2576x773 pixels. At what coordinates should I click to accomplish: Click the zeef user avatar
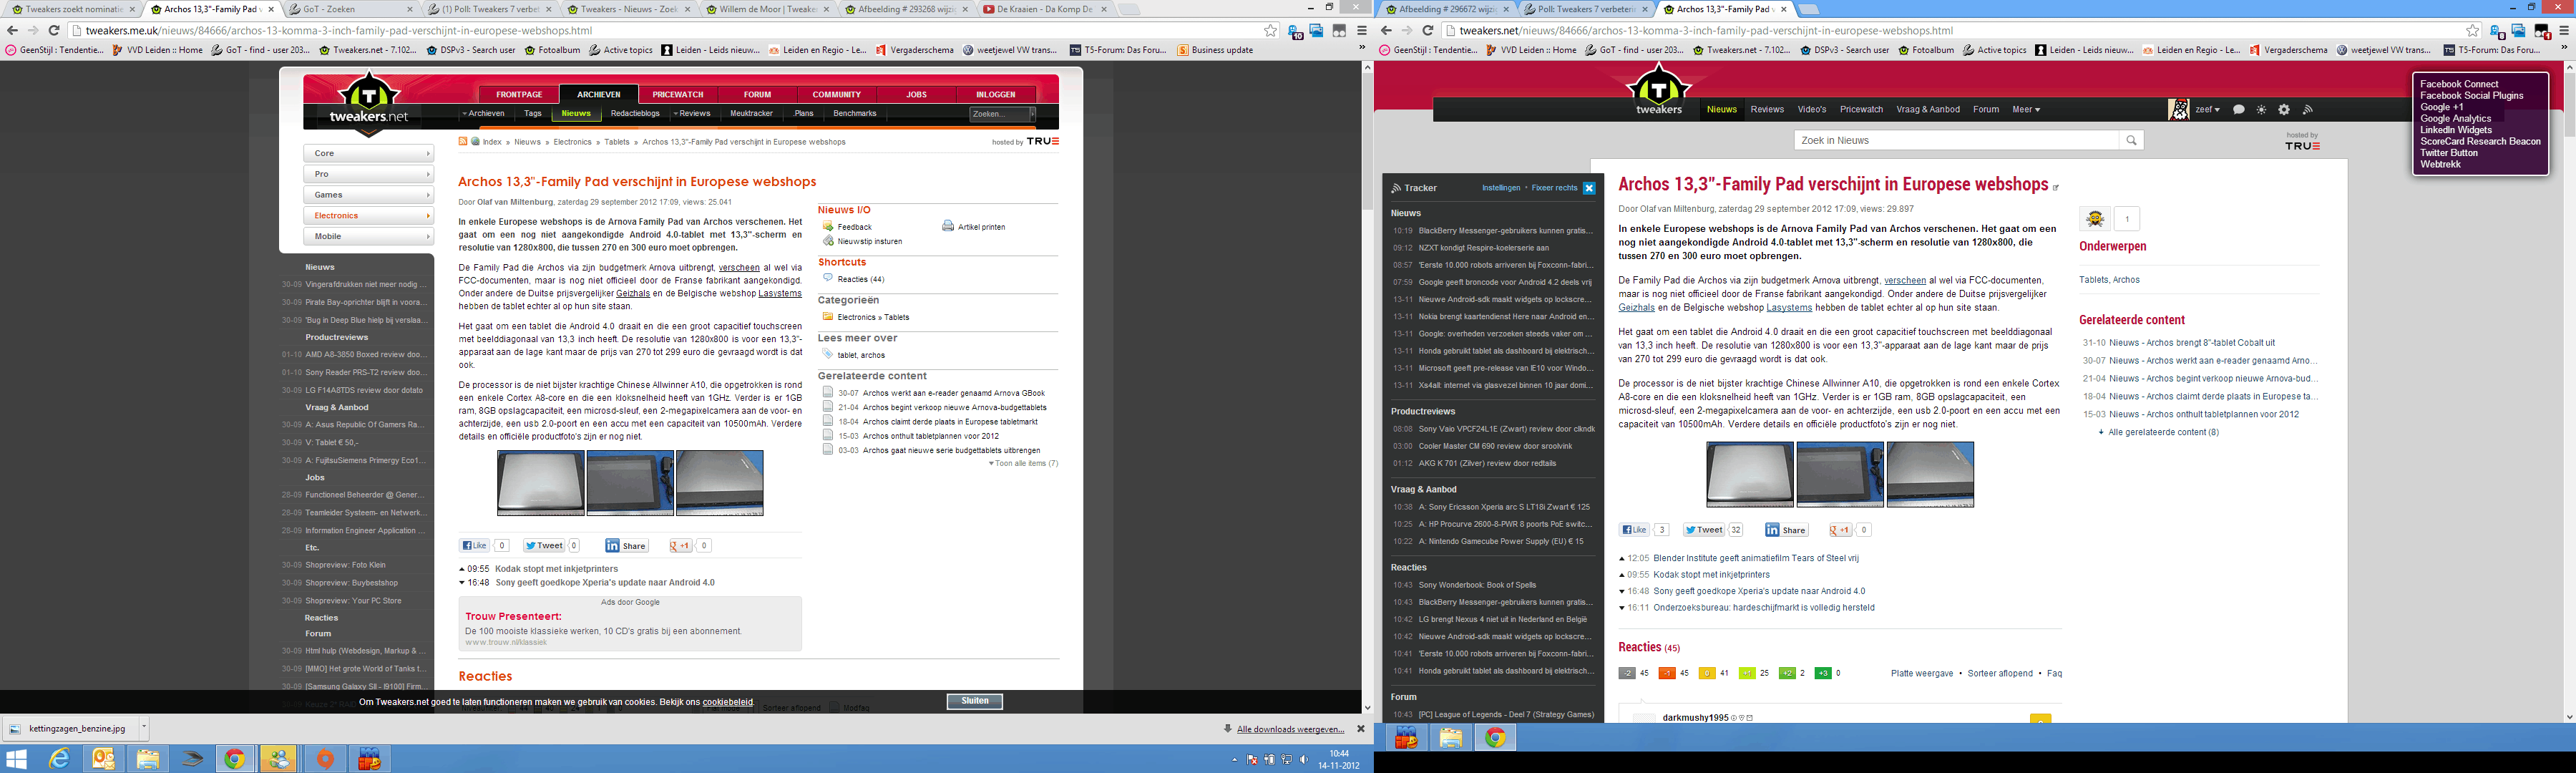pyautogui.click(x=2179, y=110)
